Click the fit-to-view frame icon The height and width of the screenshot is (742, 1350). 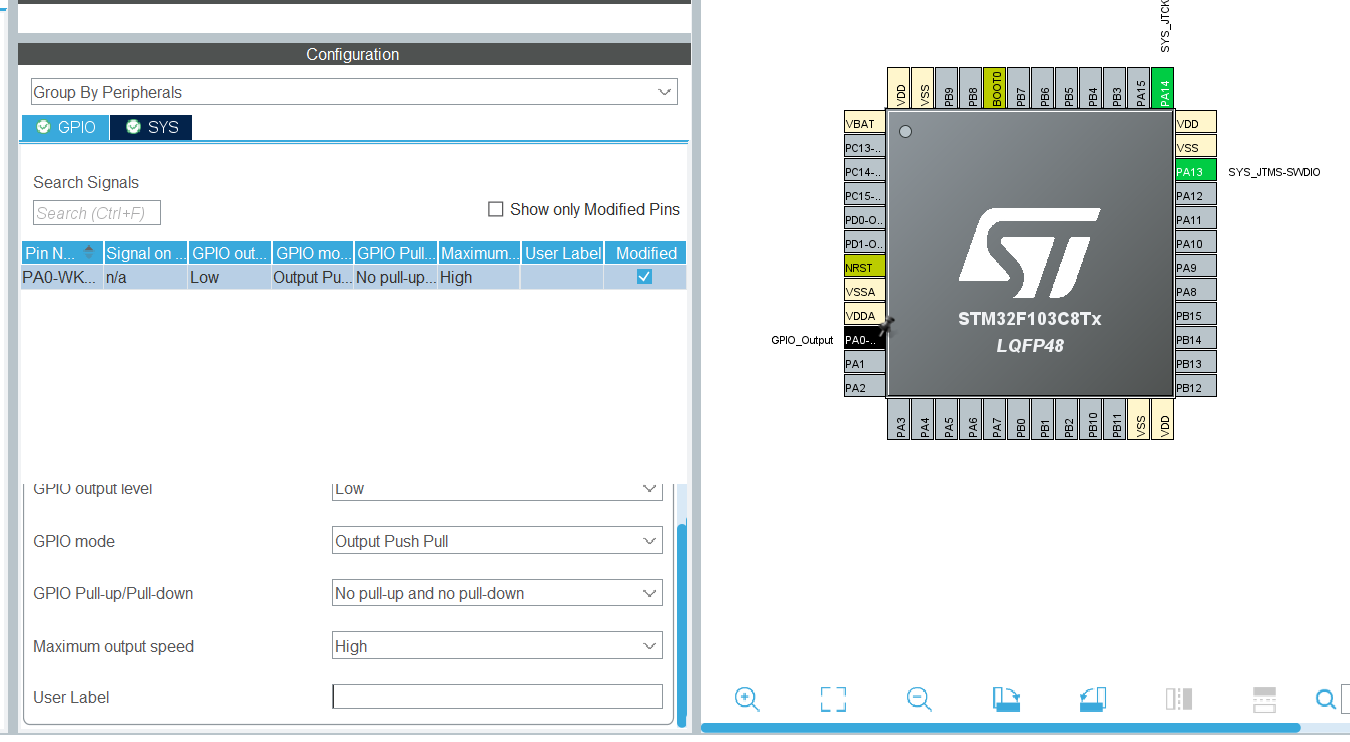coord(833,699)
